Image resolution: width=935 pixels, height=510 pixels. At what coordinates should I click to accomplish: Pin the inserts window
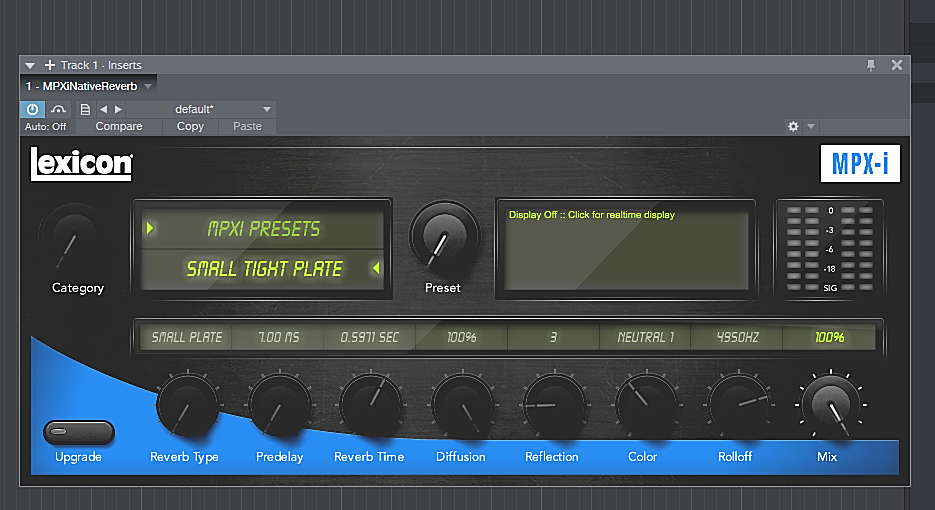coord(871,65)
